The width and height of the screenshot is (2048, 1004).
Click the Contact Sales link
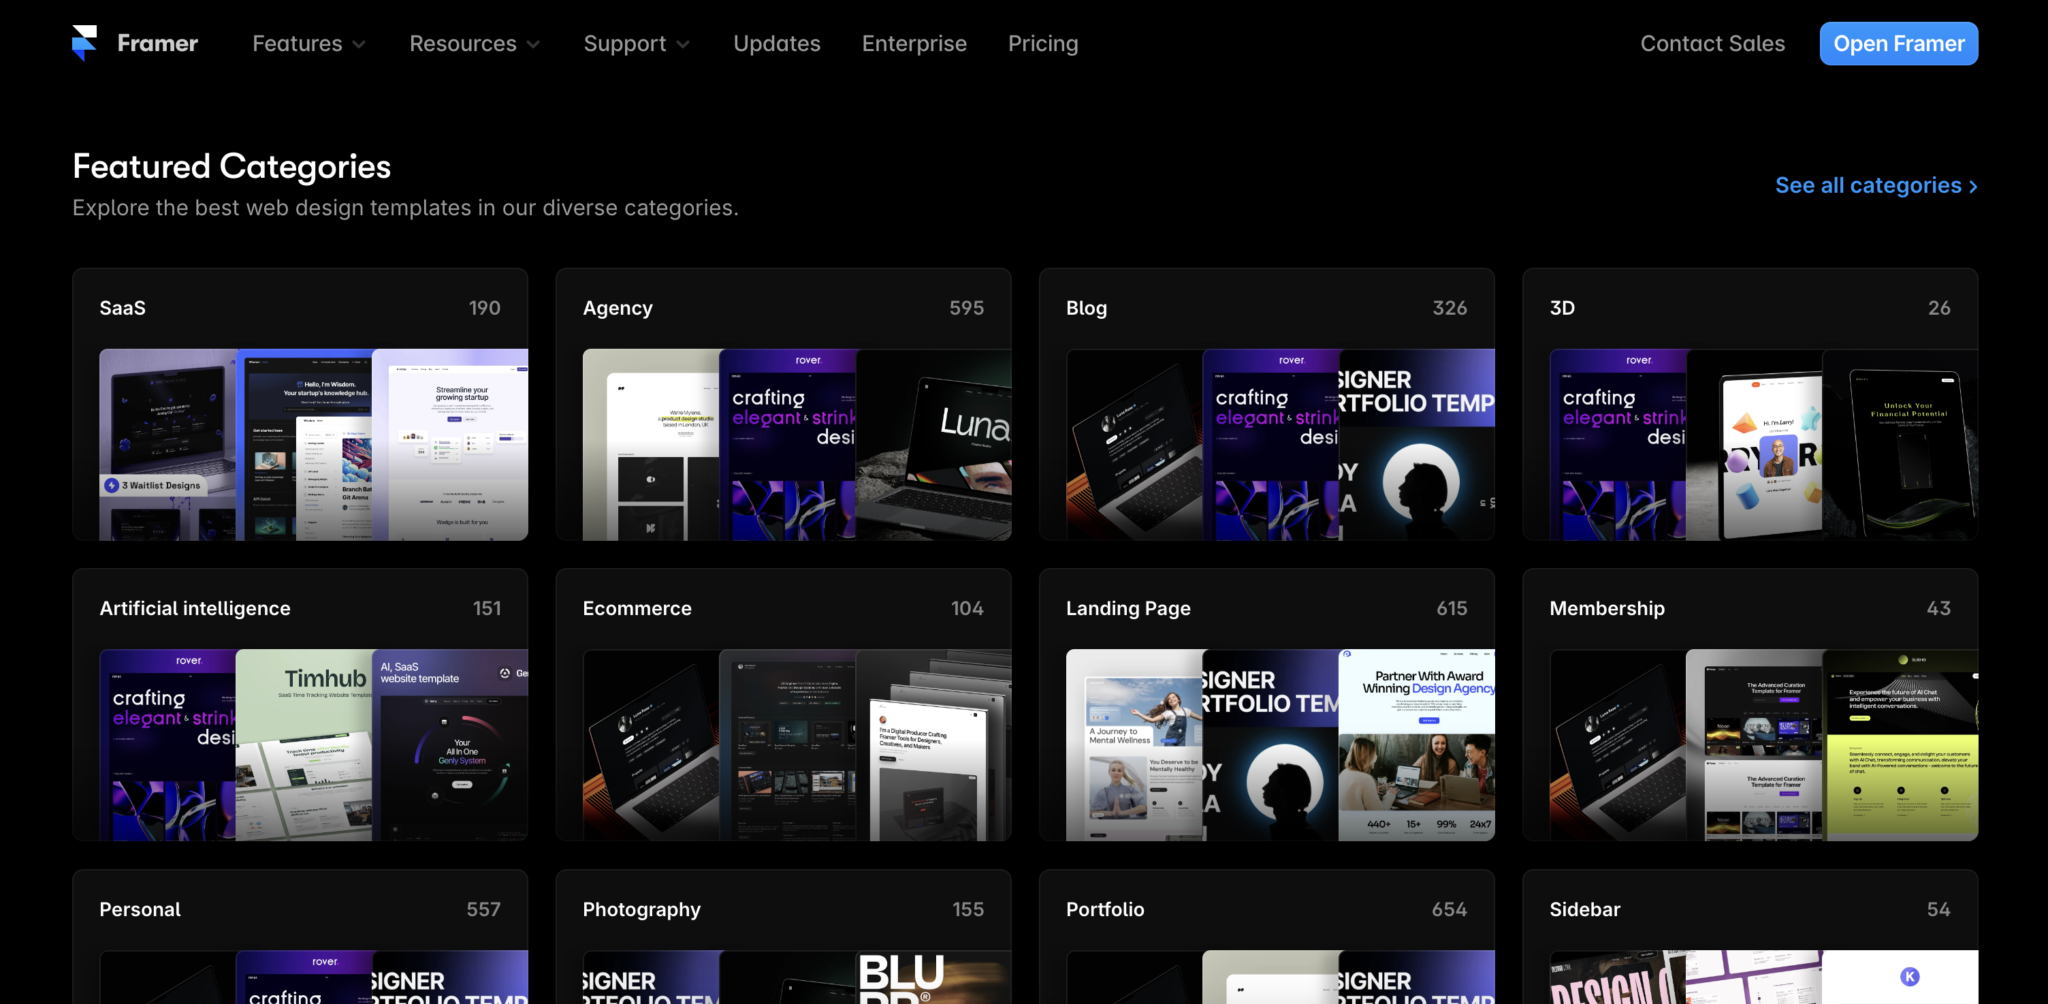(x=1712, y=43)
